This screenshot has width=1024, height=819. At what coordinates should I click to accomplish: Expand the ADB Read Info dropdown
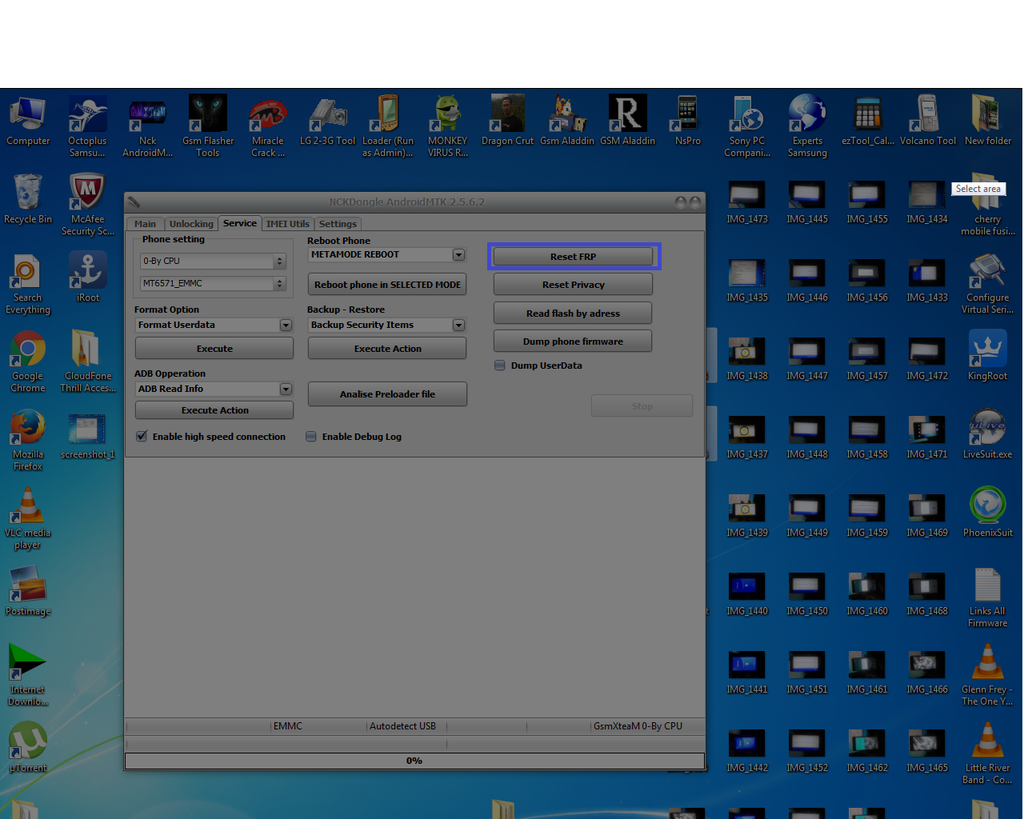pos(285,389)
